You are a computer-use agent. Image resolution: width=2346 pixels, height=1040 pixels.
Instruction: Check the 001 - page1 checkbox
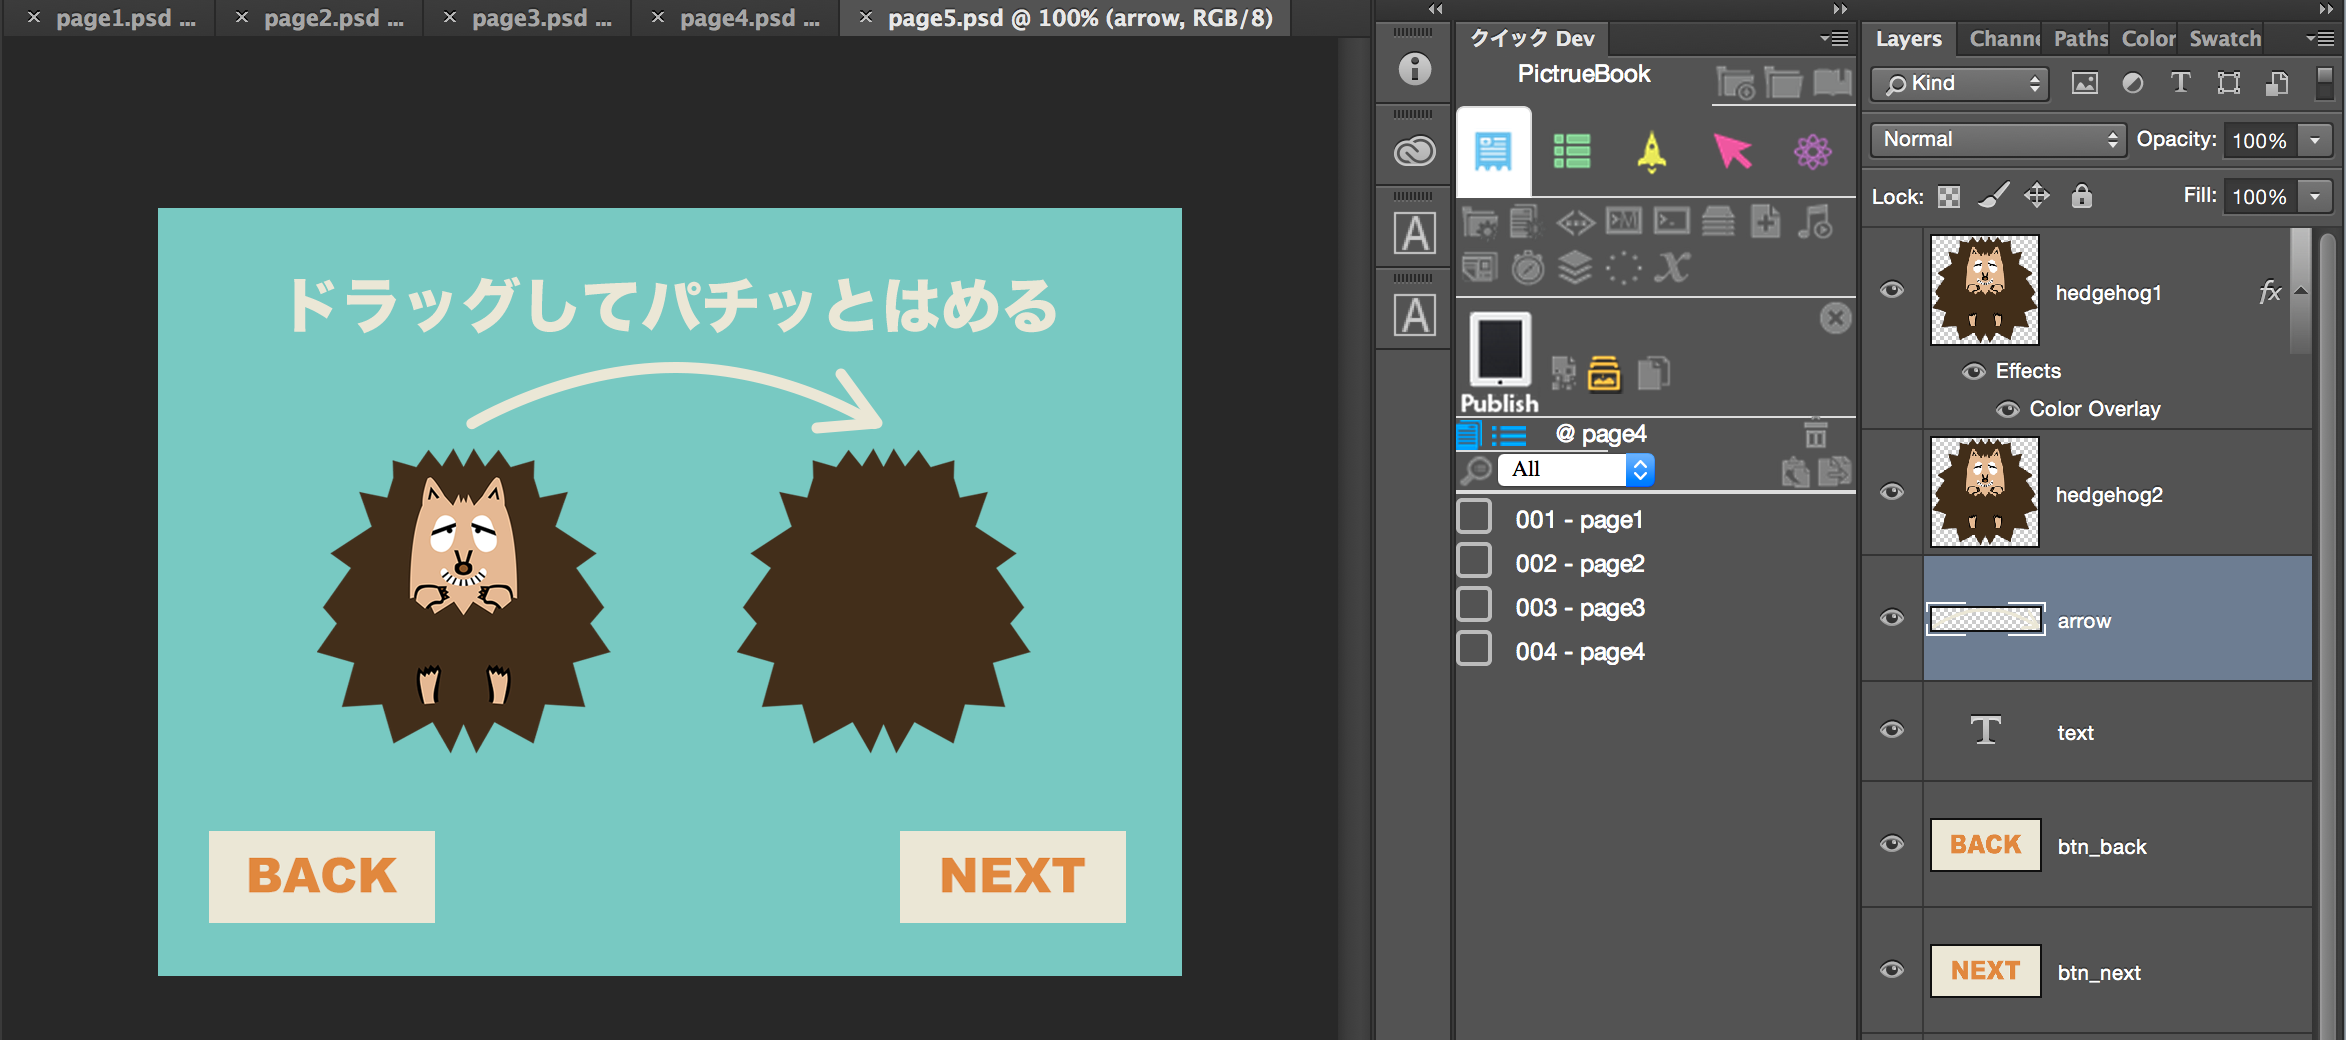point(1474,517)
